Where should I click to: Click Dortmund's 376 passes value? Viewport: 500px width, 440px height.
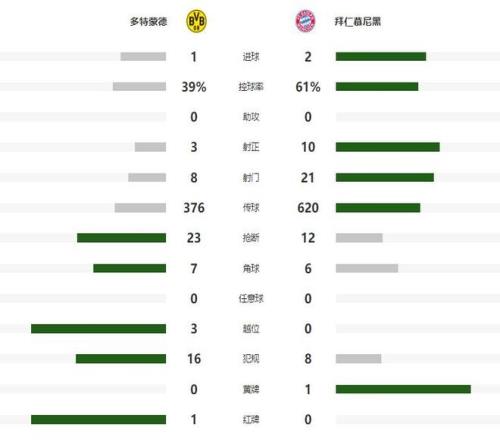(x=194, y=208)
